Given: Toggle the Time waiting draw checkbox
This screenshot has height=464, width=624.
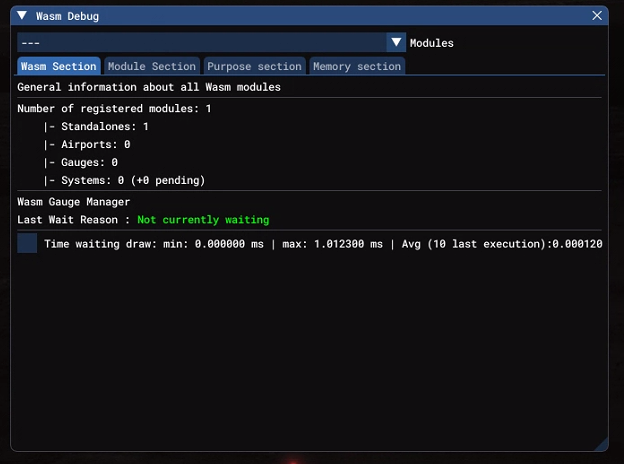Looking at the screenshot, I should click(27, 243).
